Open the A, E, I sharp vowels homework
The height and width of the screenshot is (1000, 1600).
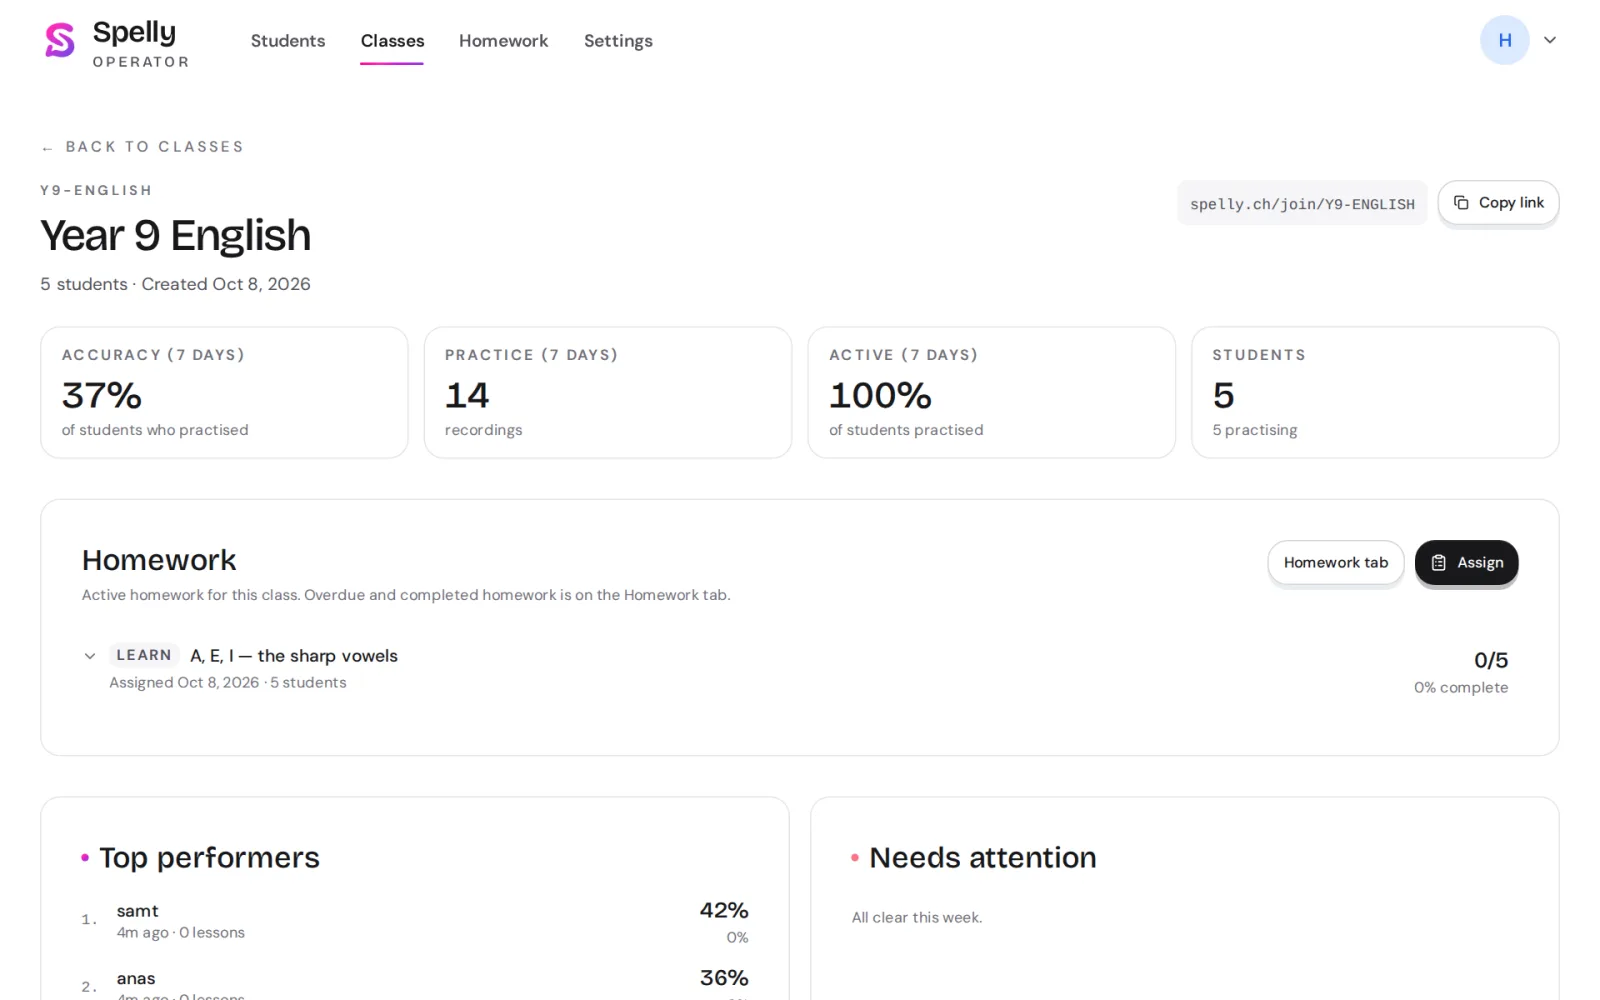(x=294, y=656)
